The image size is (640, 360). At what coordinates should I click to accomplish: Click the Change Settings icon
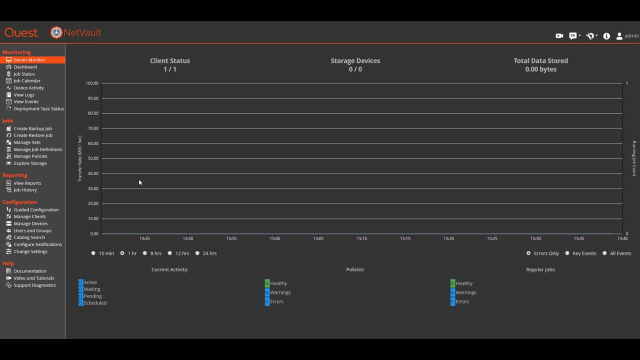pos(9,251)
